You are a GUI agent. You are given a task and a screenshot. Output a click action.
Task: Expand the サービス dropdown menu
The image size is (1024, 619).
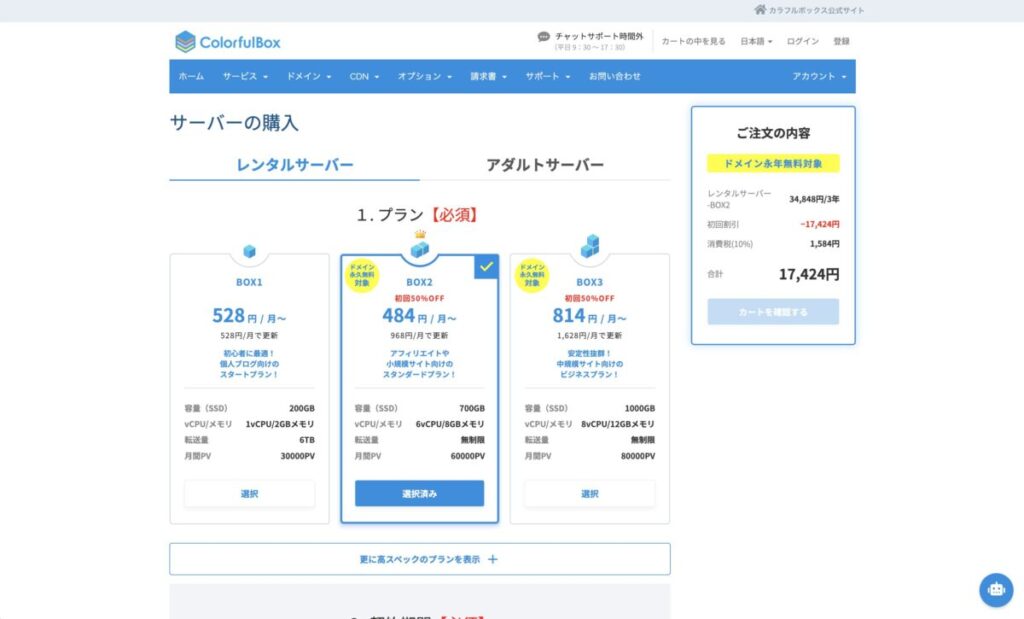tap(244, 76)
